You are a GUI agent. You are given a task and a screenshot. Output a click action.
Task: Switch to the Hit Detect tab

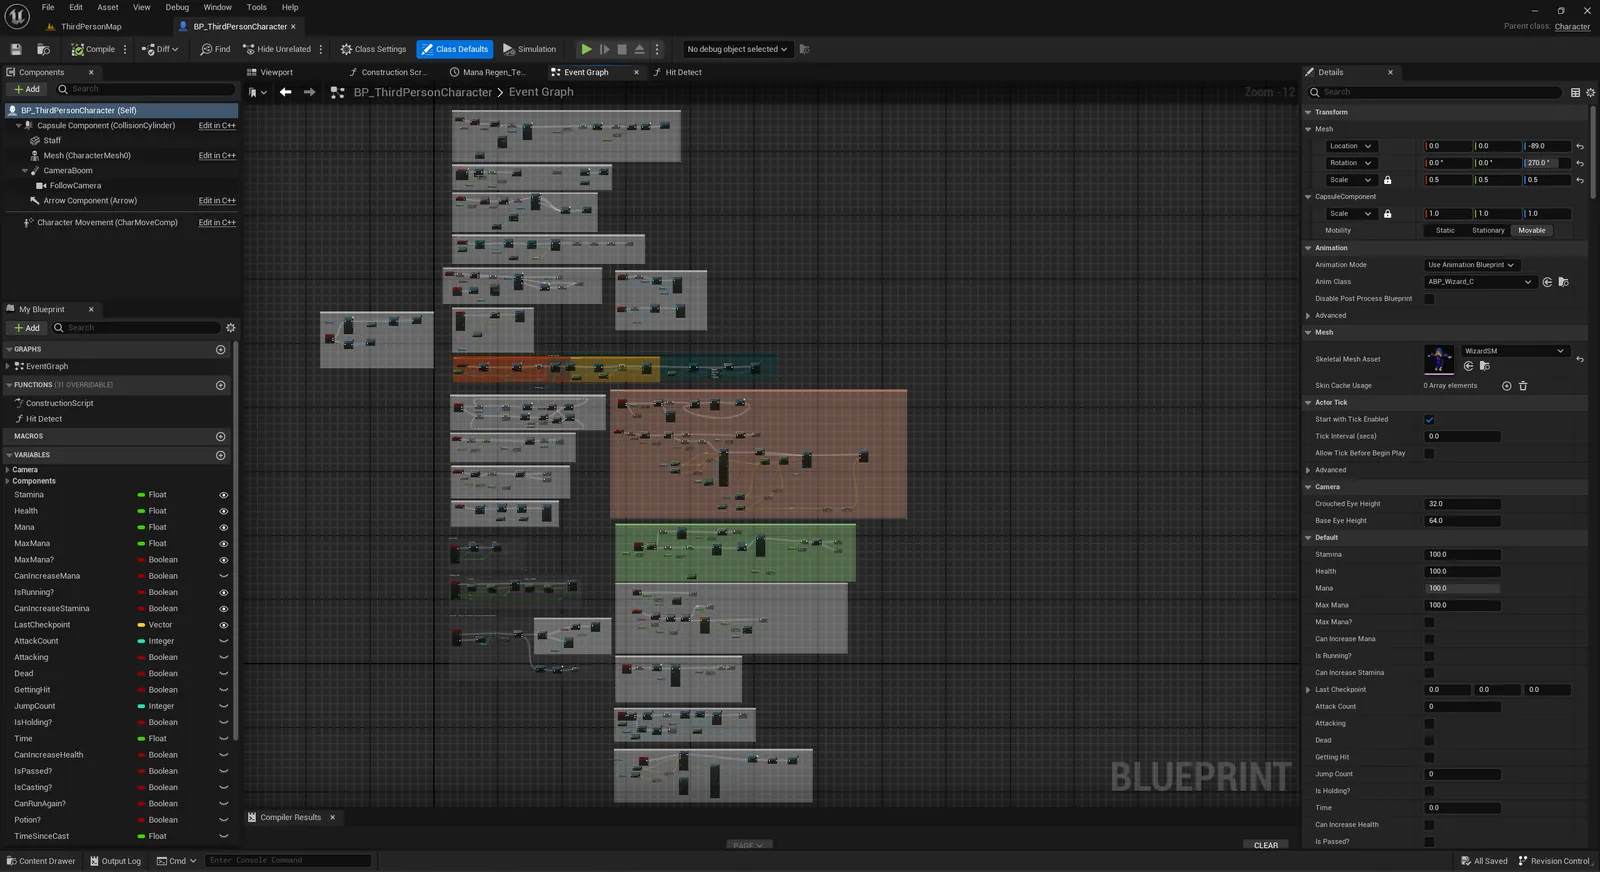684,72
